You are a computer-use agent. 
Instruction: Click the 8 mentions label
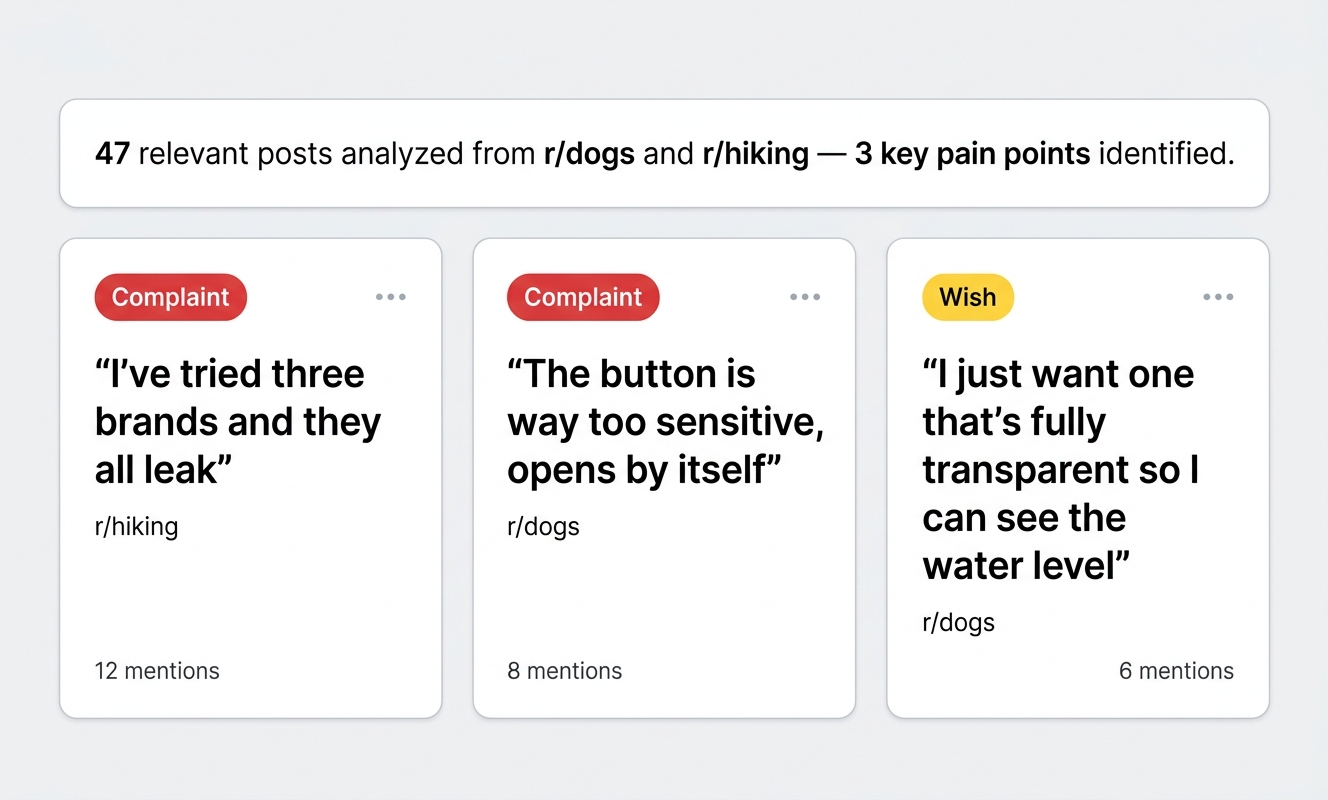pyautogui.click(x=565, y=671)
